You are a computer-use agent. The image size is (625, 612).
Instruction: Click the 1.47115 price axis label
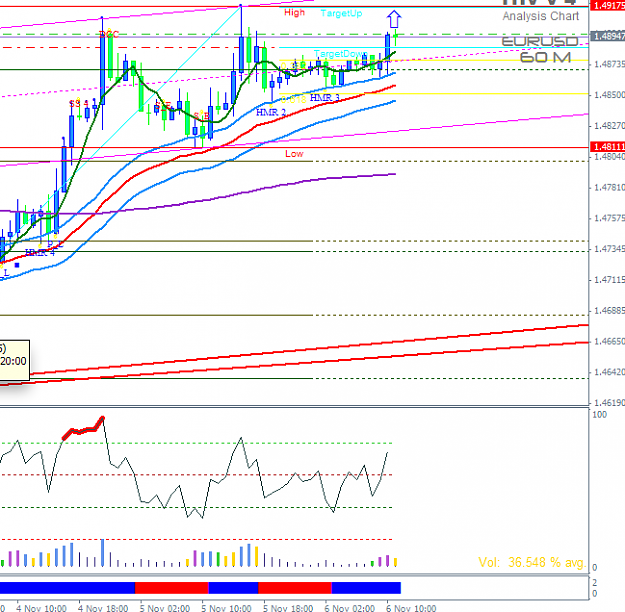pos(609,280)
